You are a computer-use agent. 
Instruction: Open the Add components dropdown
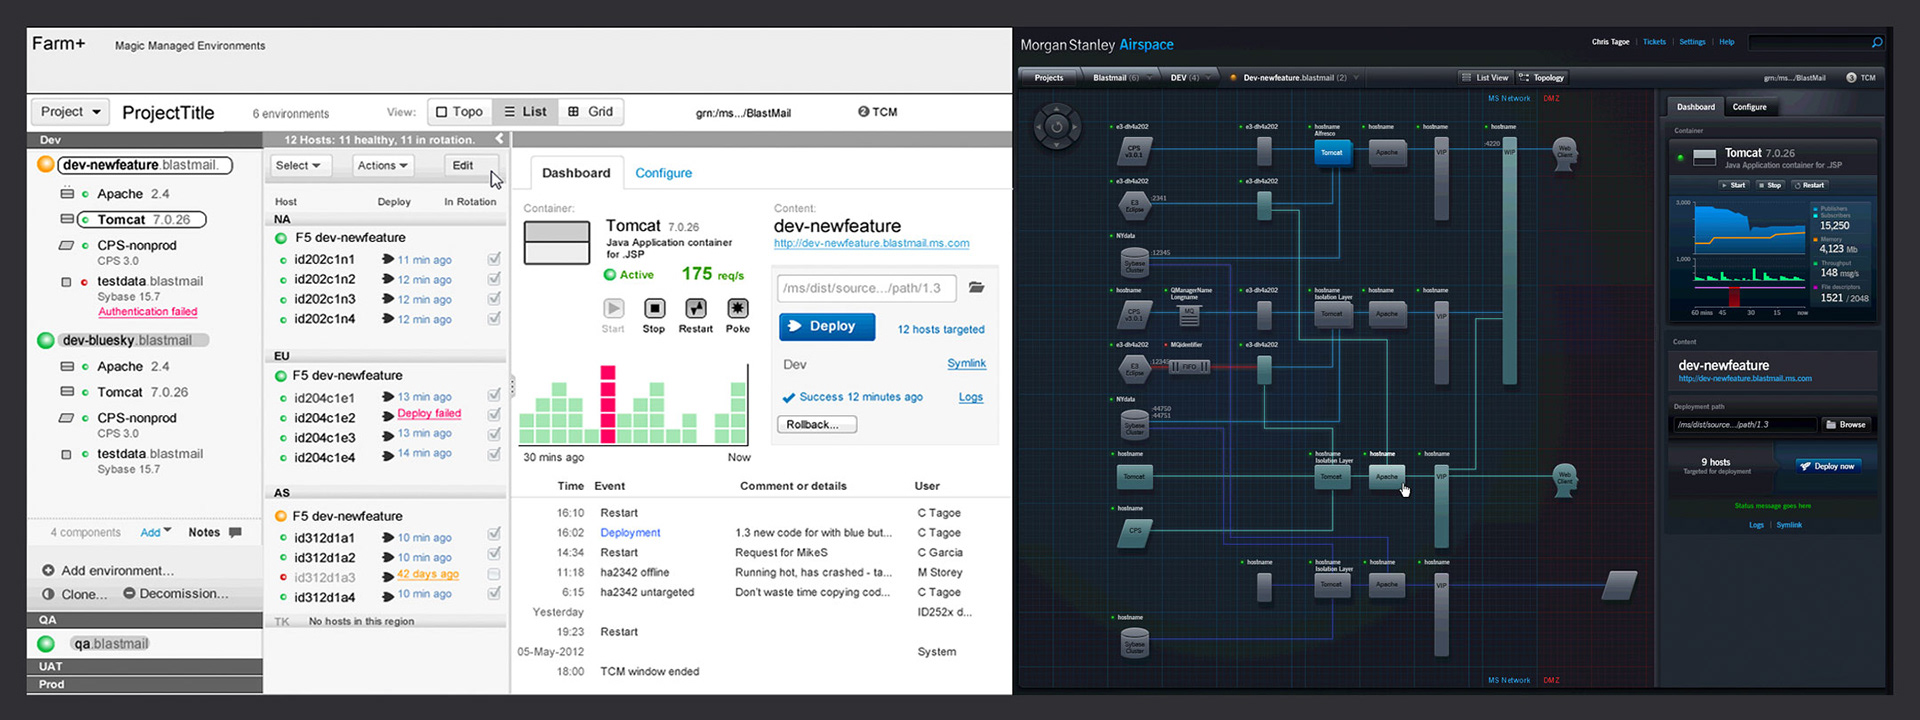[156, 532]
